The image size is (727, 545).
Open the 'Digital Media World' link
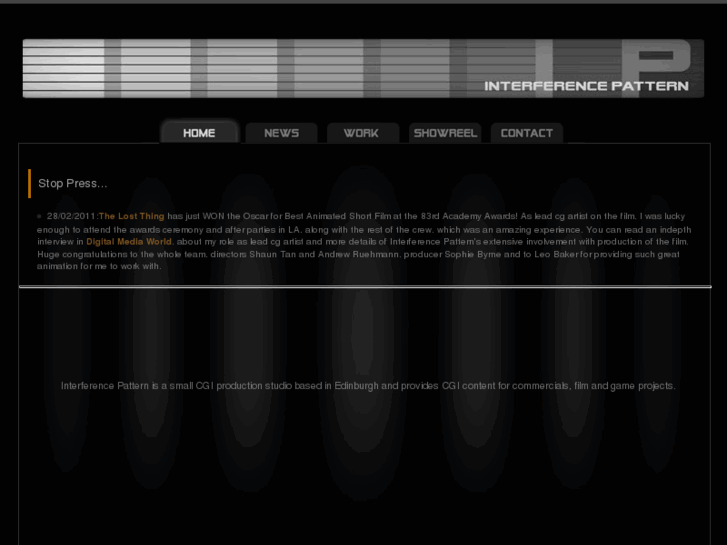pyautogui.click(x=129, y=242)
